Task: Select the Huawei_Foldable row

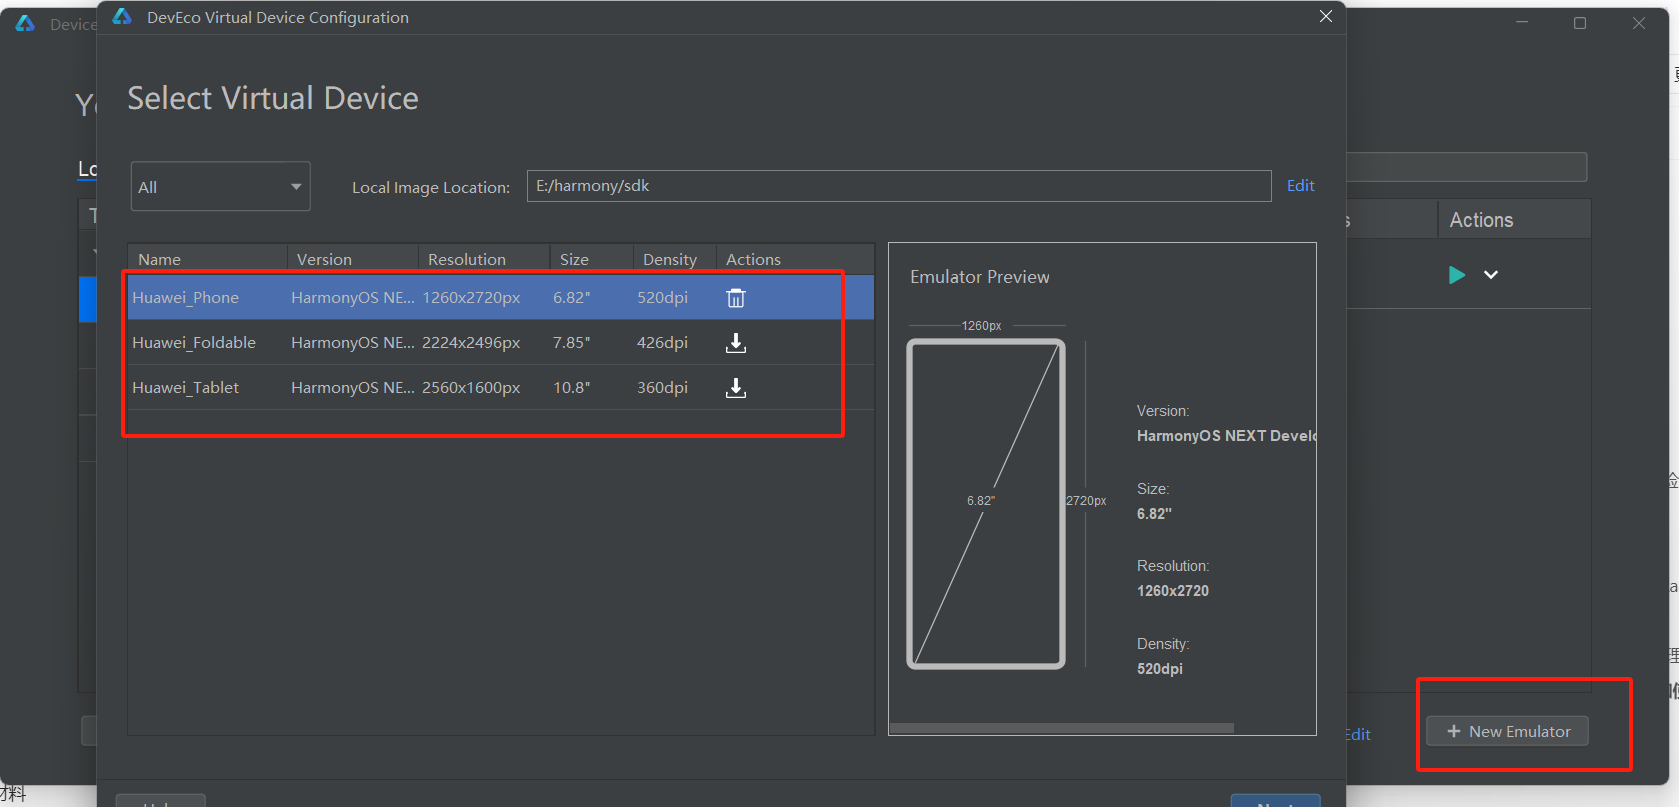Action: coord(501,343)
